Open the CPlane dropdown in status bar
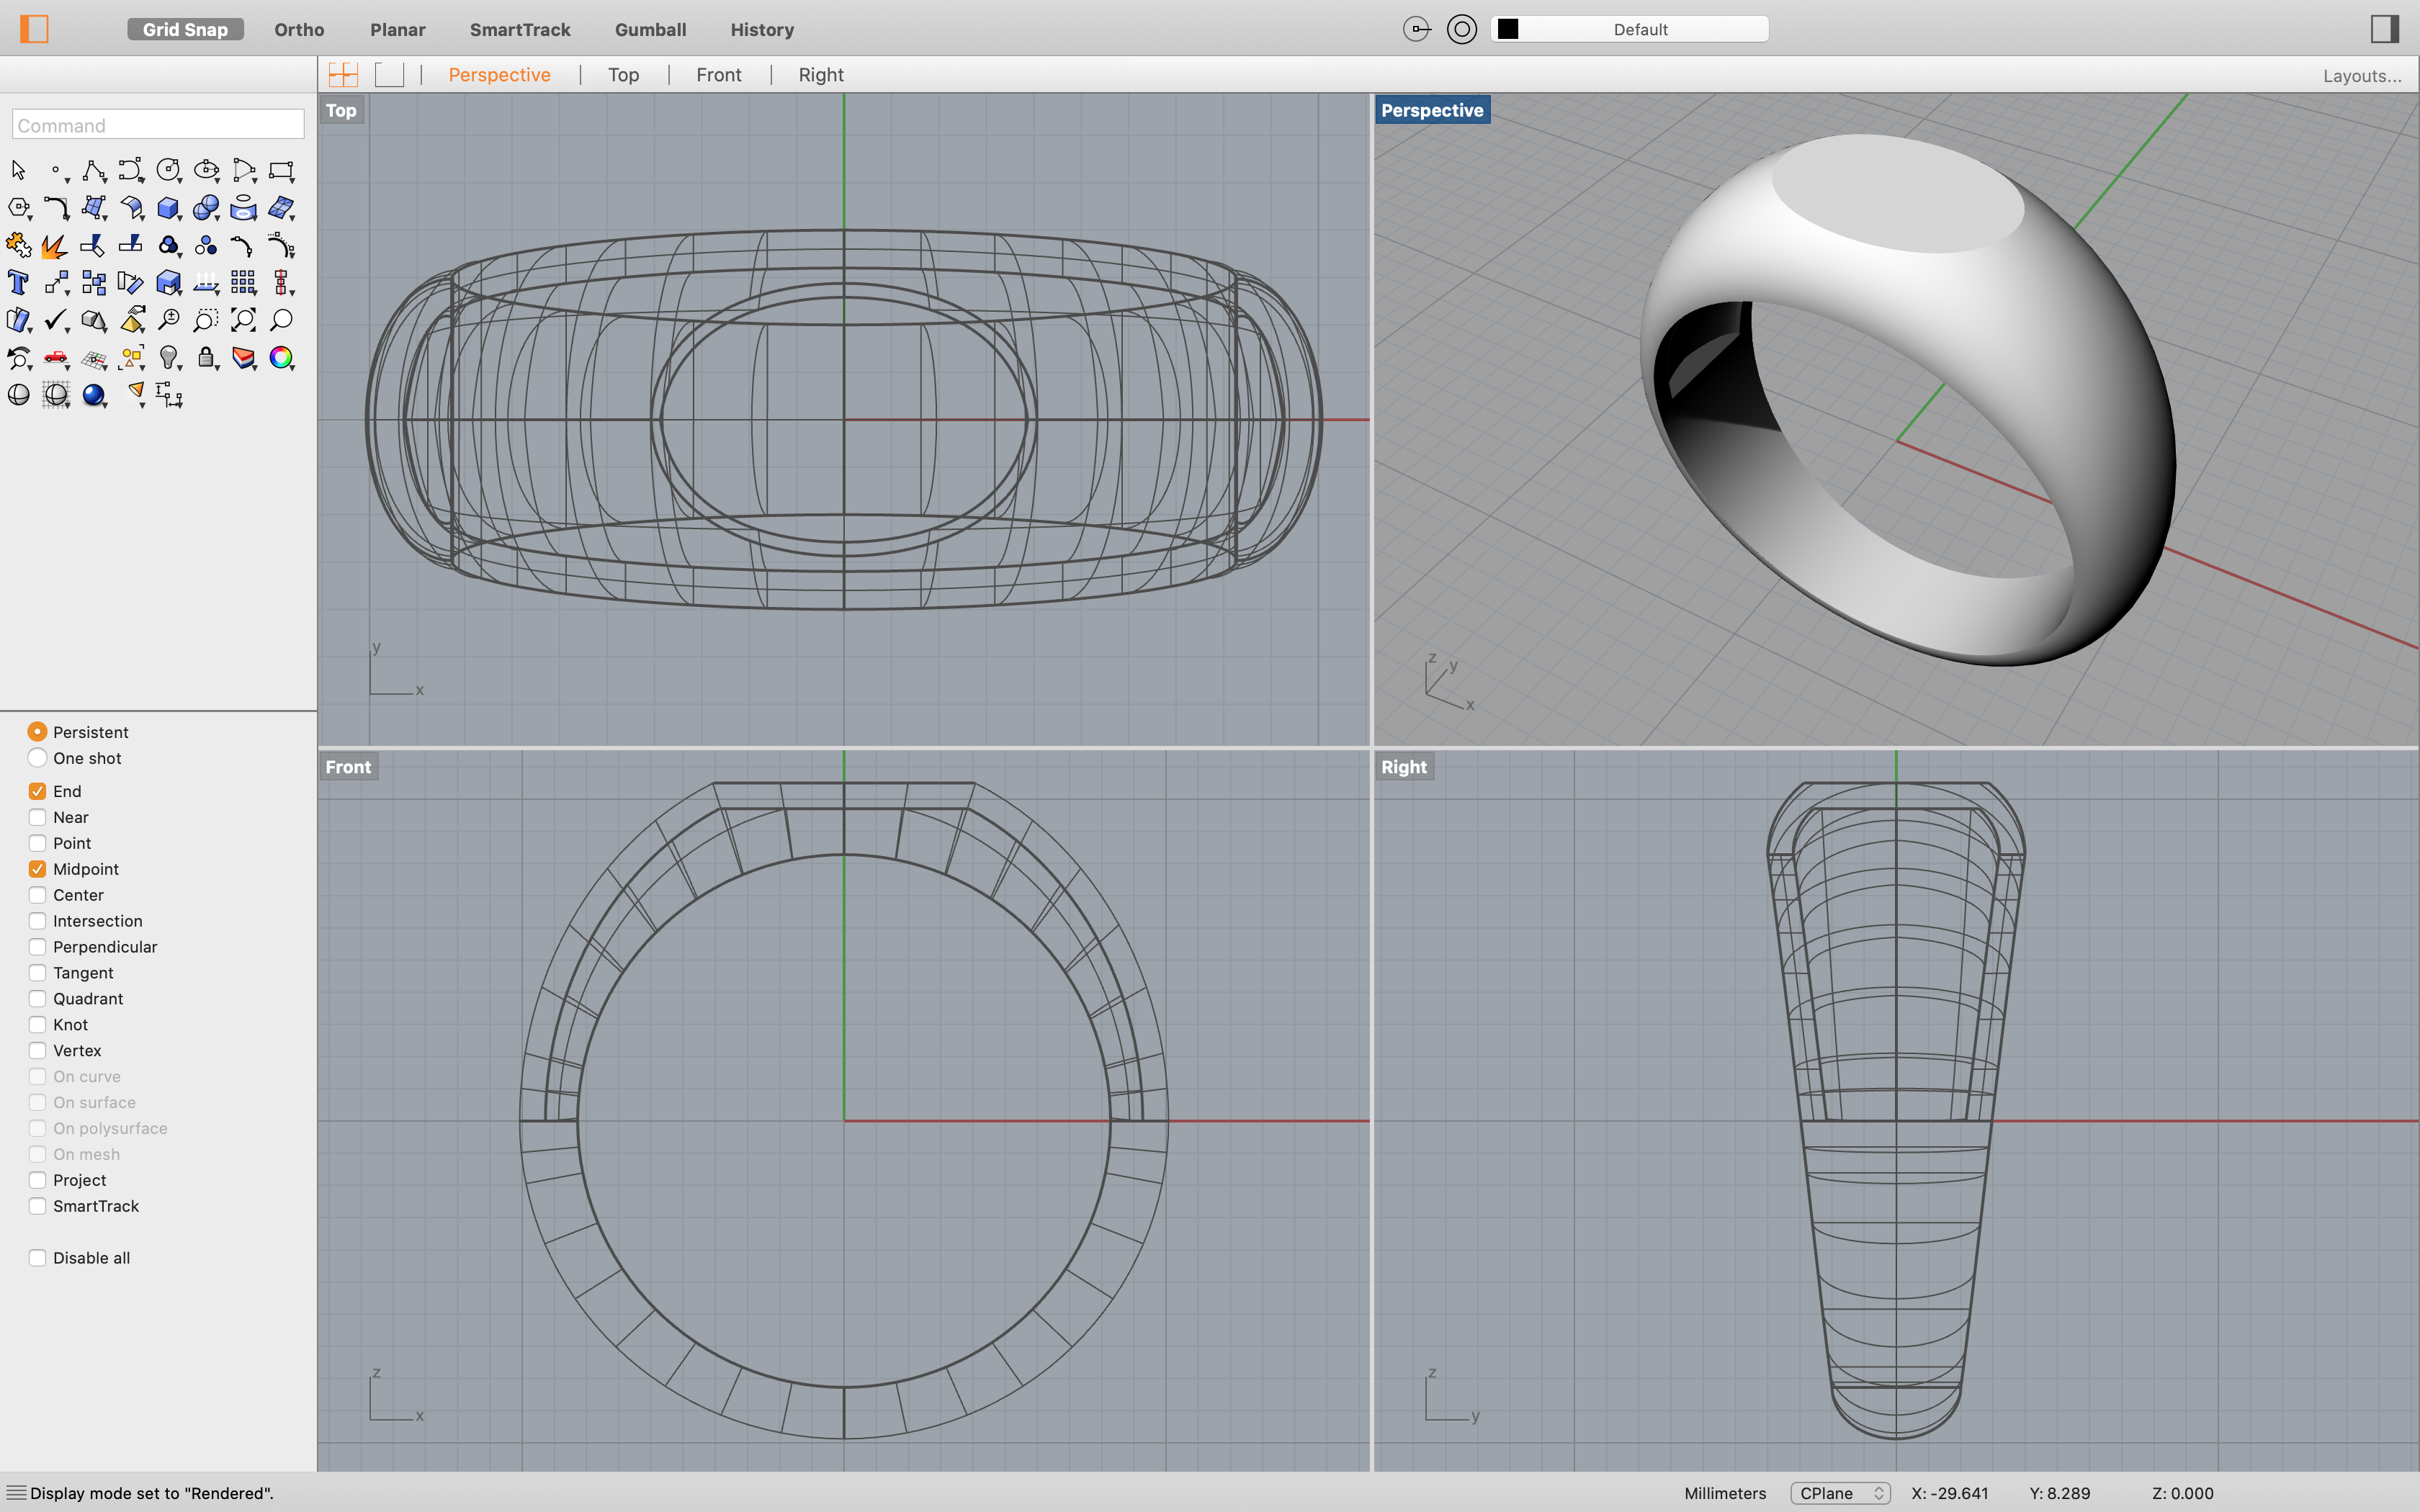This screenshot has width=2420, height=1512. [x=1840, y=1492]
